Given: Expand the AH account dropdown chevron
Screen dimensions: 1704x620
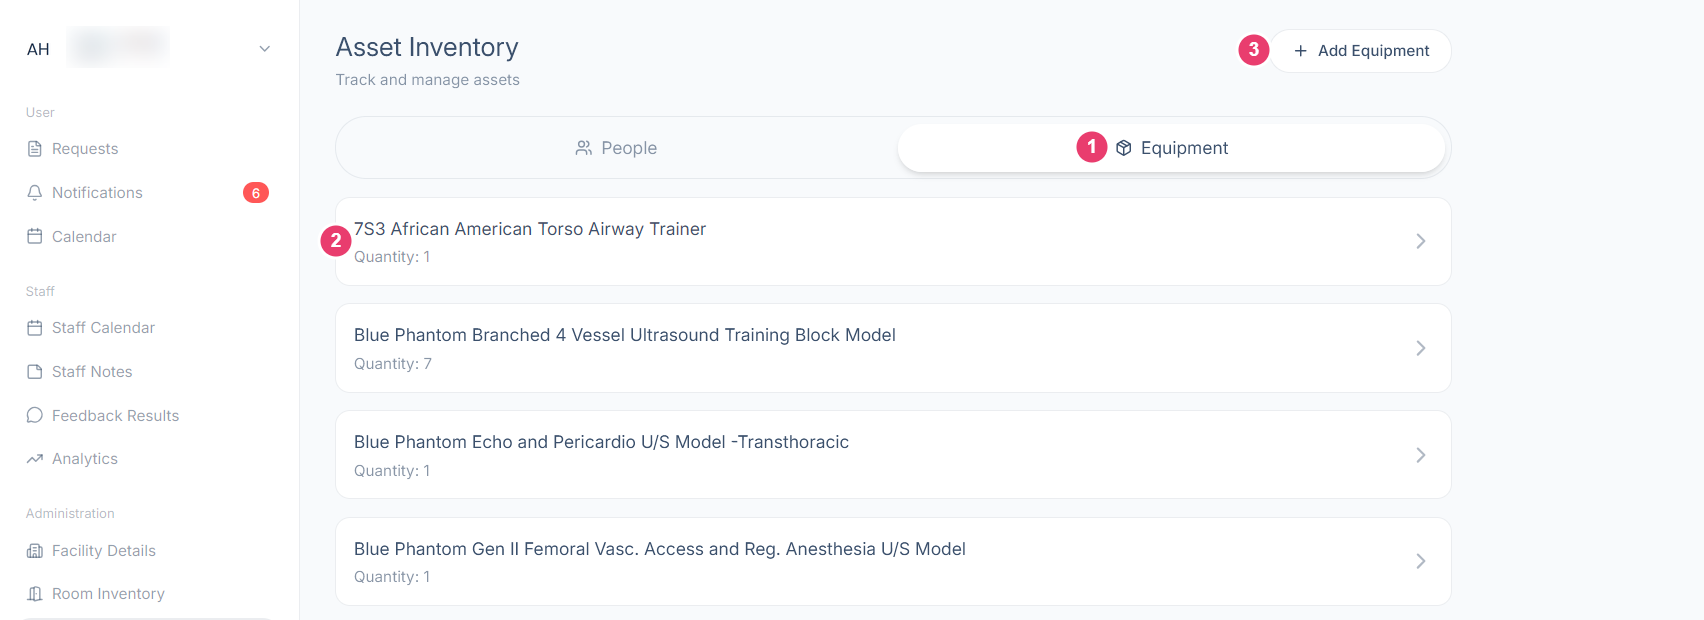Looking at the screenshot, I should [x=265, y=49].
